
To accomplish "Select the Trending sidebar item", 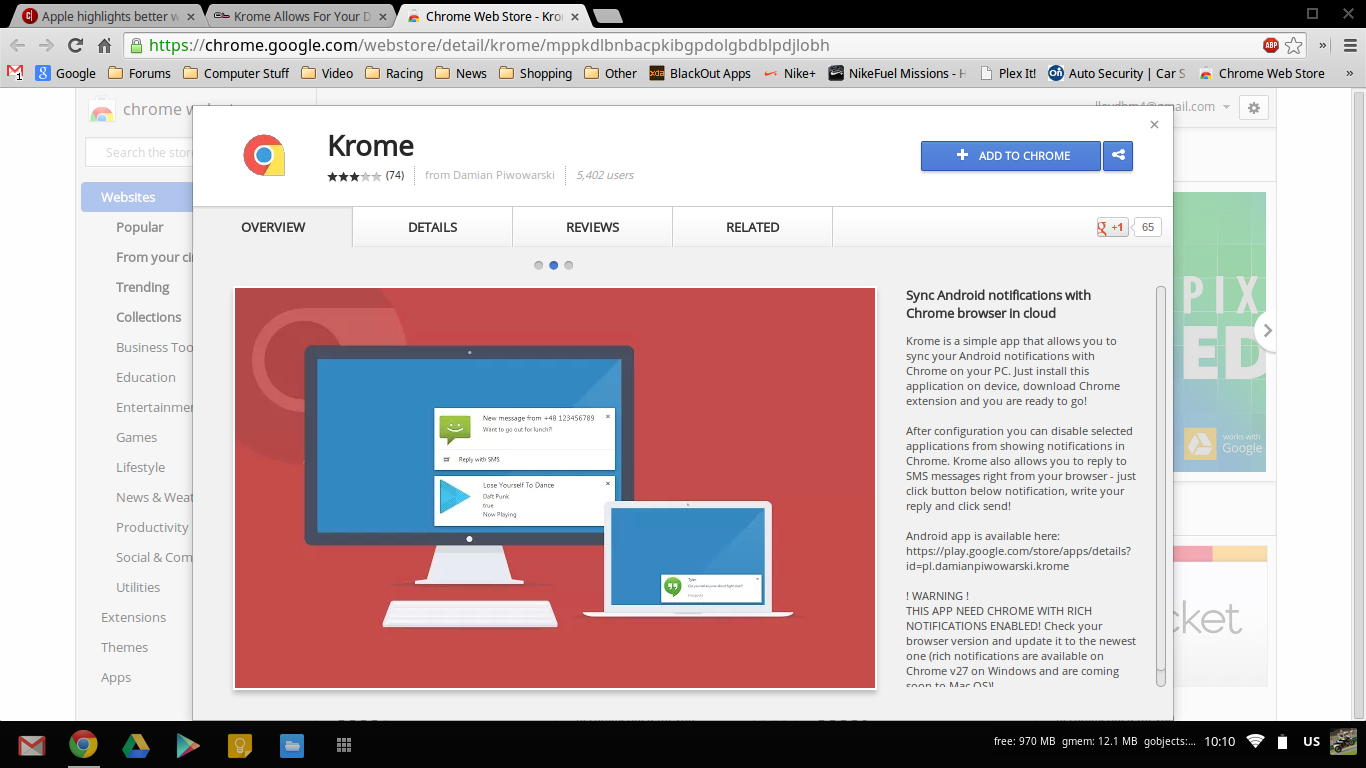I will coord(143,287).
